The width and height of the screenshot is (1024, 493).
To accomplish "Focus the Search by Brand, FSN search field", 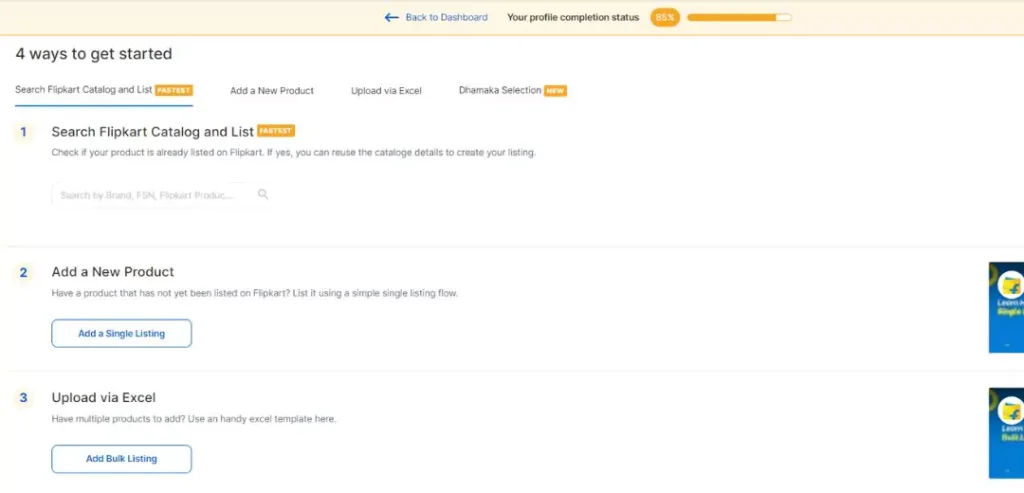I will tap(161, 195).
